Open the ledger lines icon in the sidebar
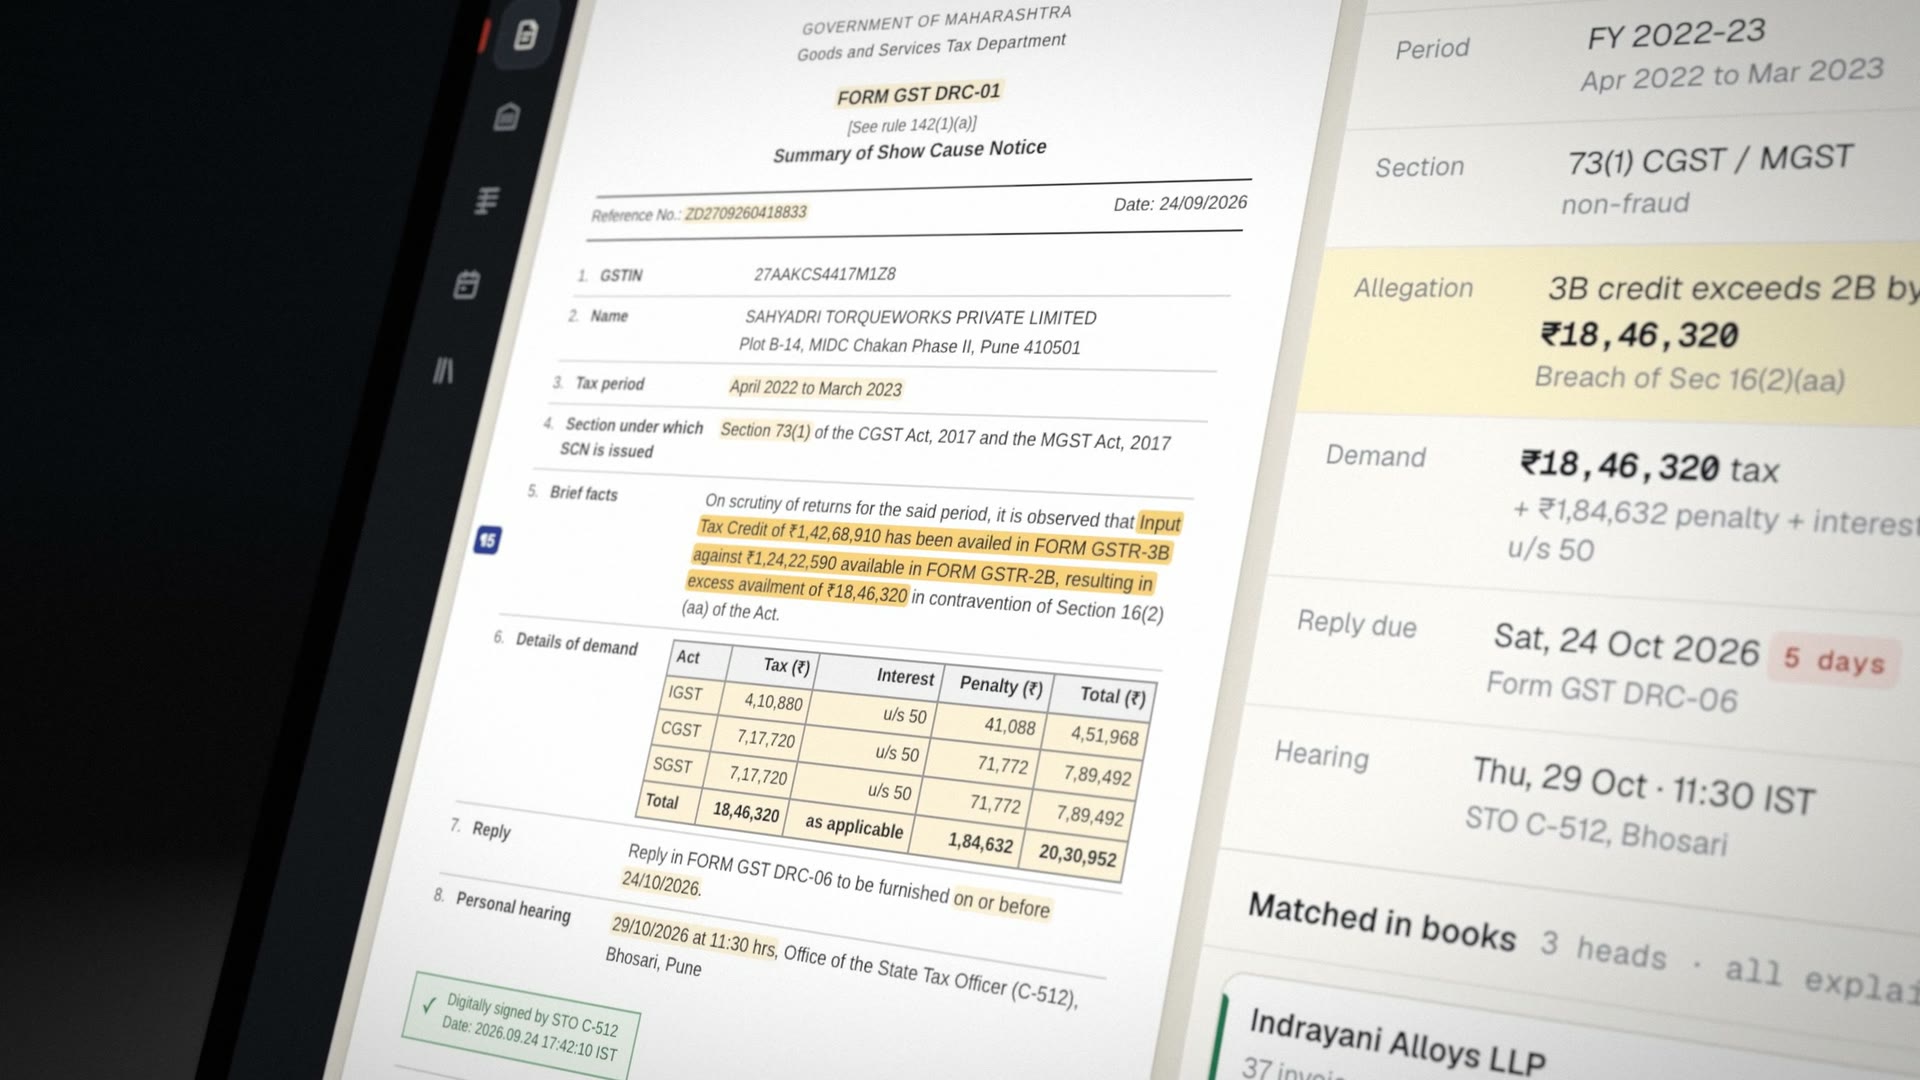Viewport: 1920px width, 1080px height. click(x=487, y=200)
